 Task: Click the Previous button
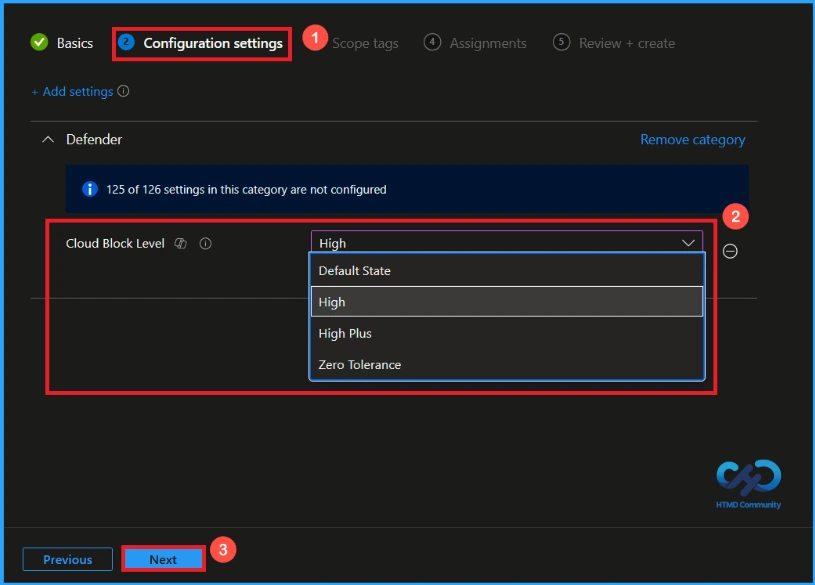67,559
